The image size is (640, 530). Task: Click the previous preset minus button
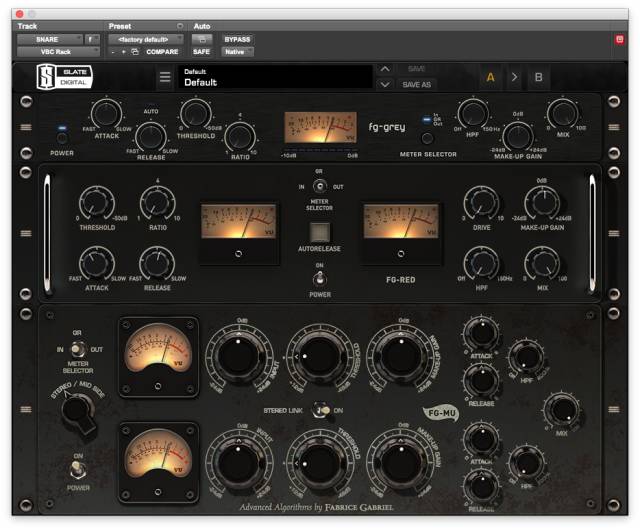click(113, 52)
